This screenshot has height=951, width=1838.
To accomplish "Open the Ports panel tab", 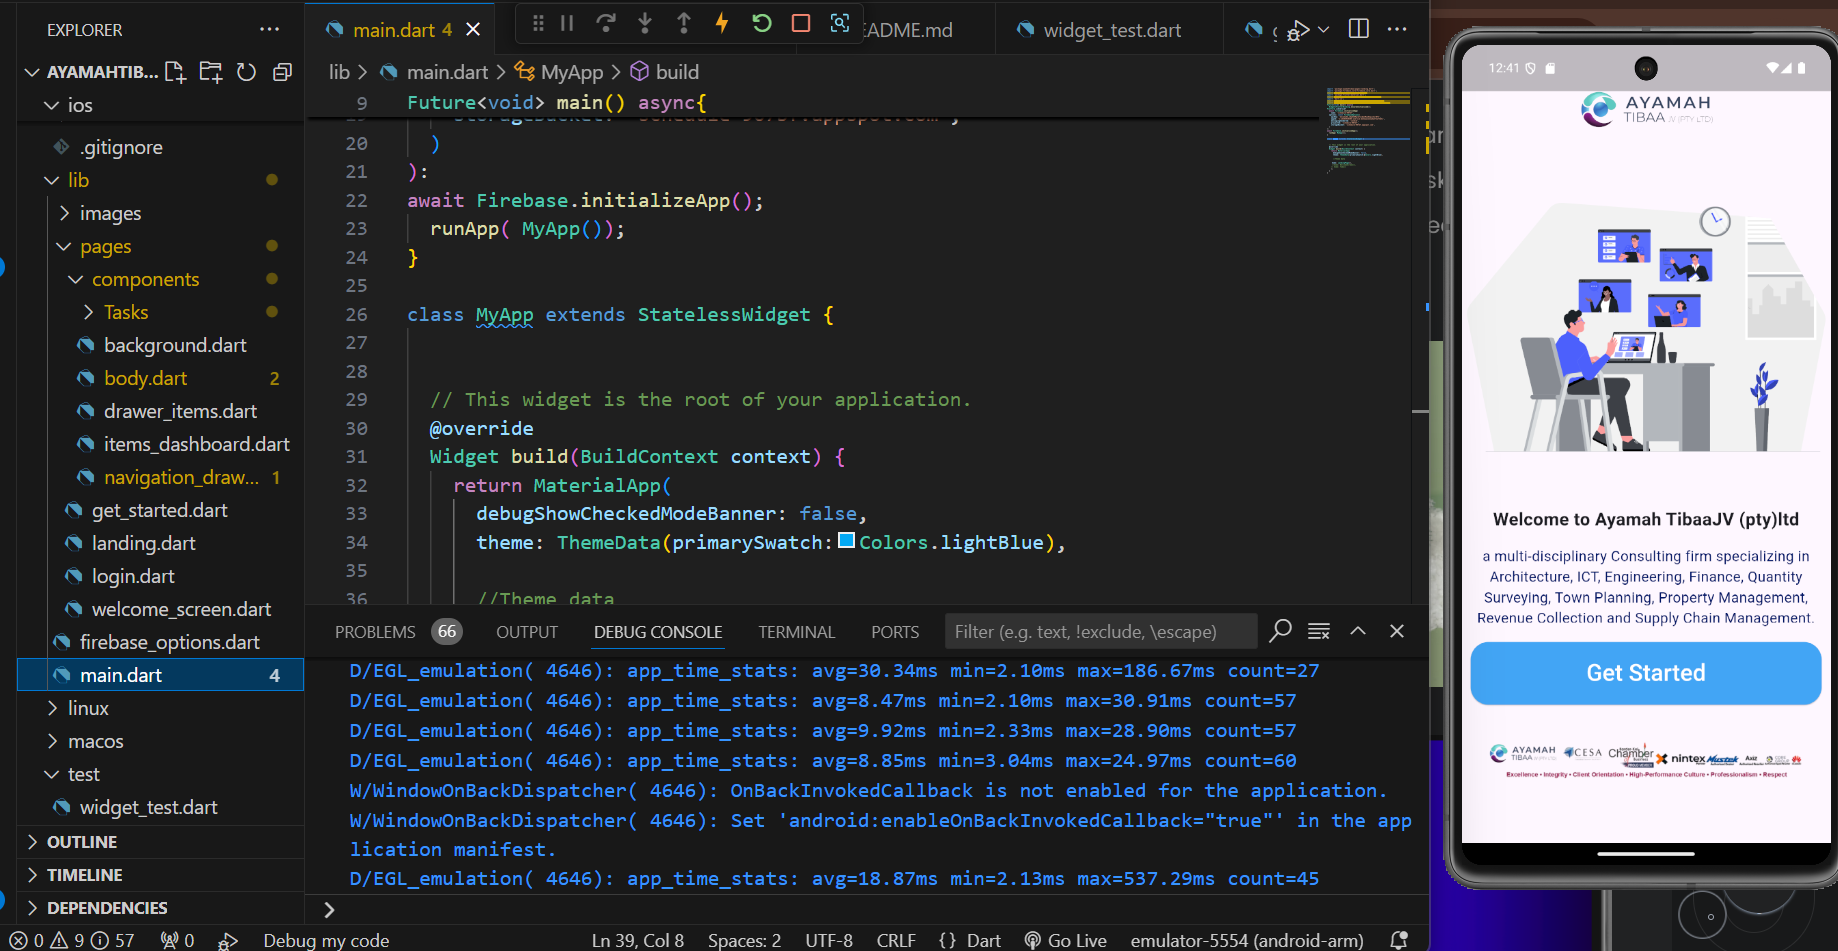I will click(895, 632).
